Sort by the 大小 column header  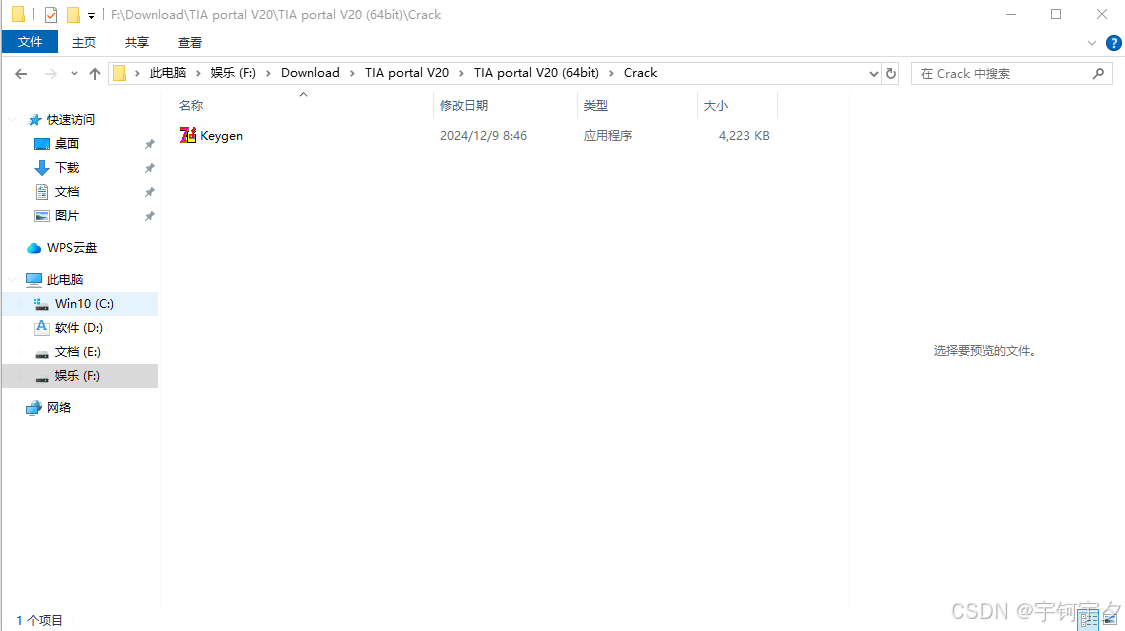click(716, 106)
